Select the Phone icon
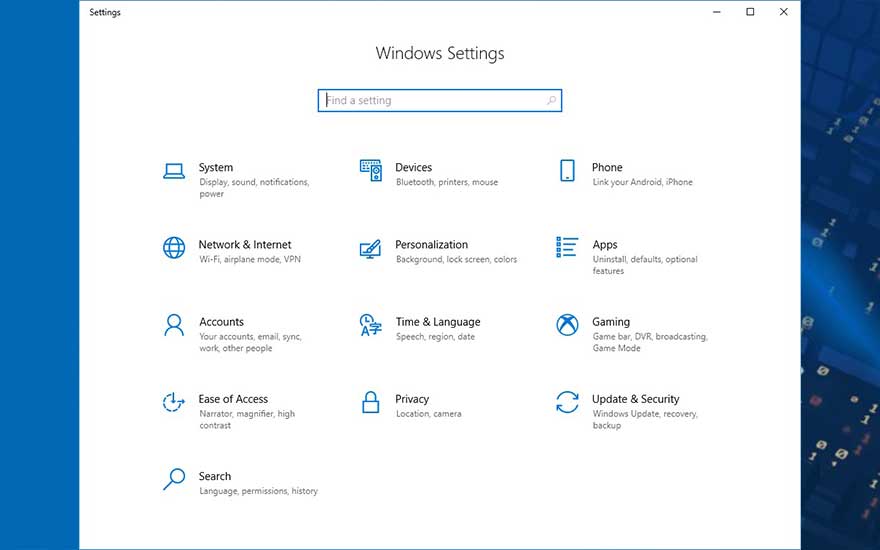The width and height of the screenshot is (880, 550). [x=567, y=171]
